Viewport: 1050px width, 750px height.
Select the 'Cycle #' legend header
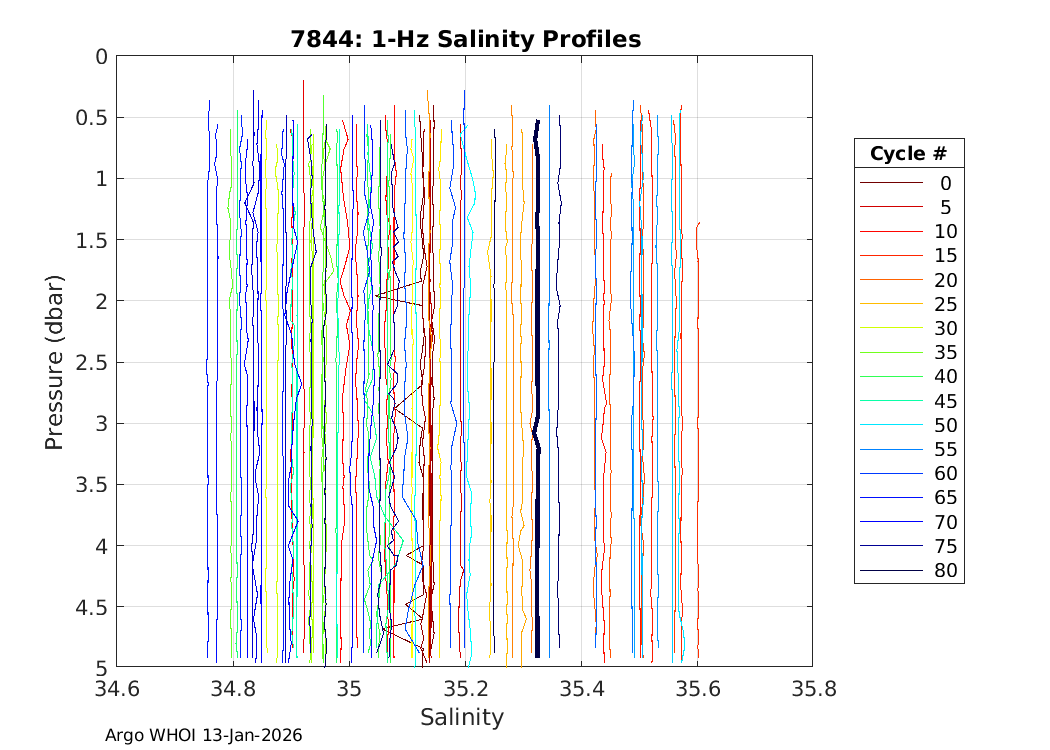(x=908, y=154)
